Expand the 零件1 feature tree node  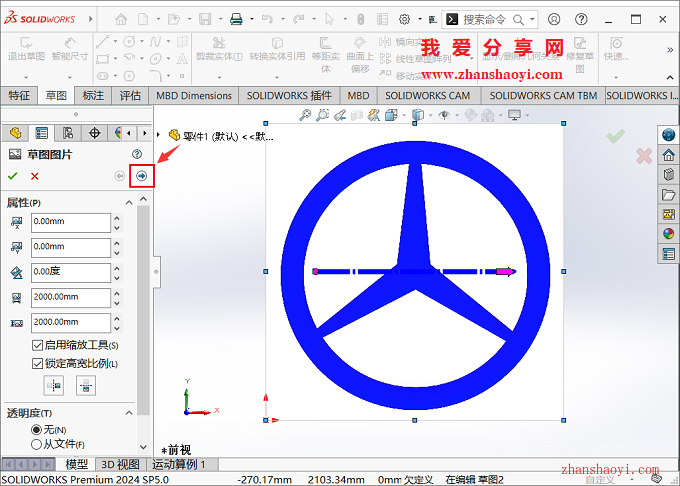159,134
